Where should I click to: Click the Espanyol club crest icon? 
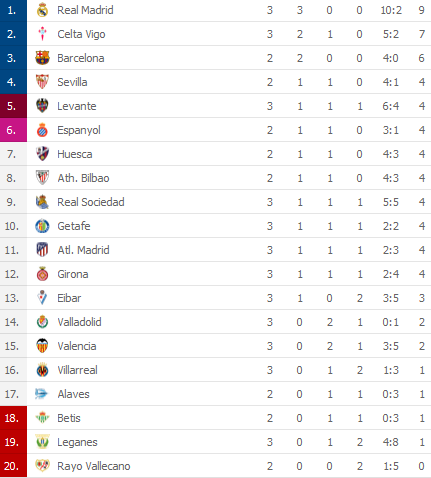click(42, 130)
